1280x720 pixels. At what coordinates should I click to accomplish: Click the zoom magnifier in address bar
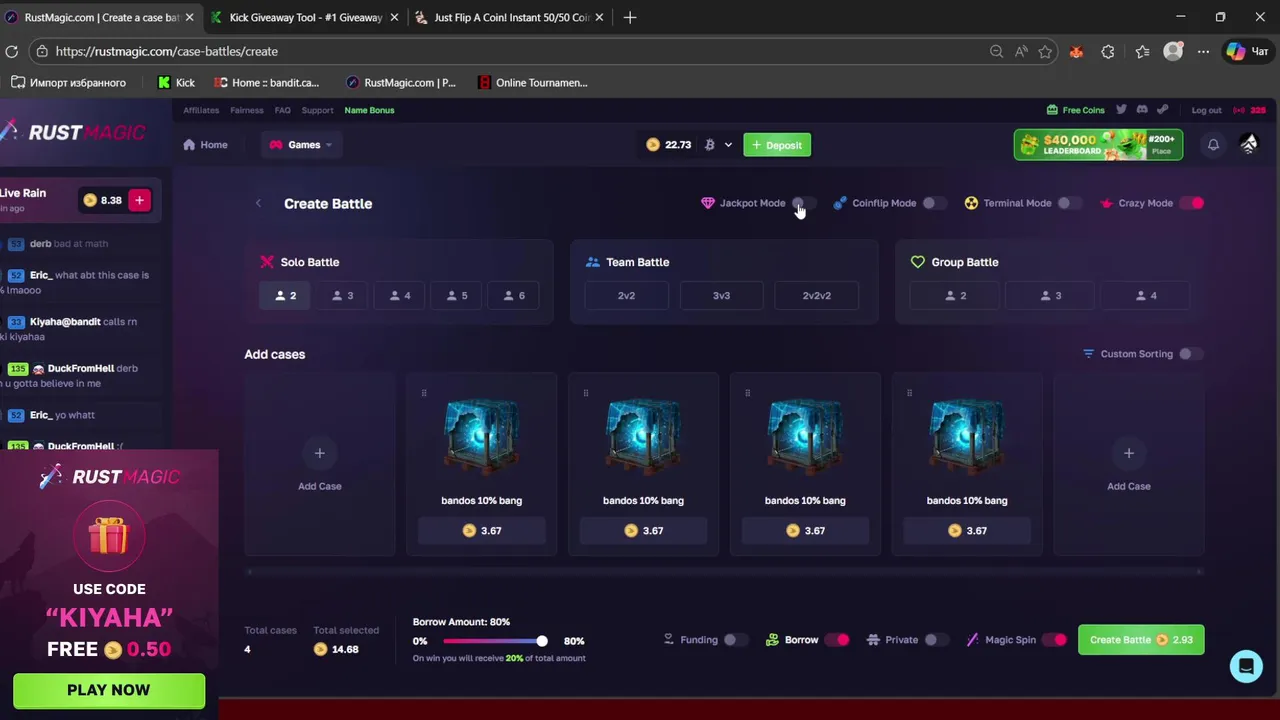tap(996, 51)
